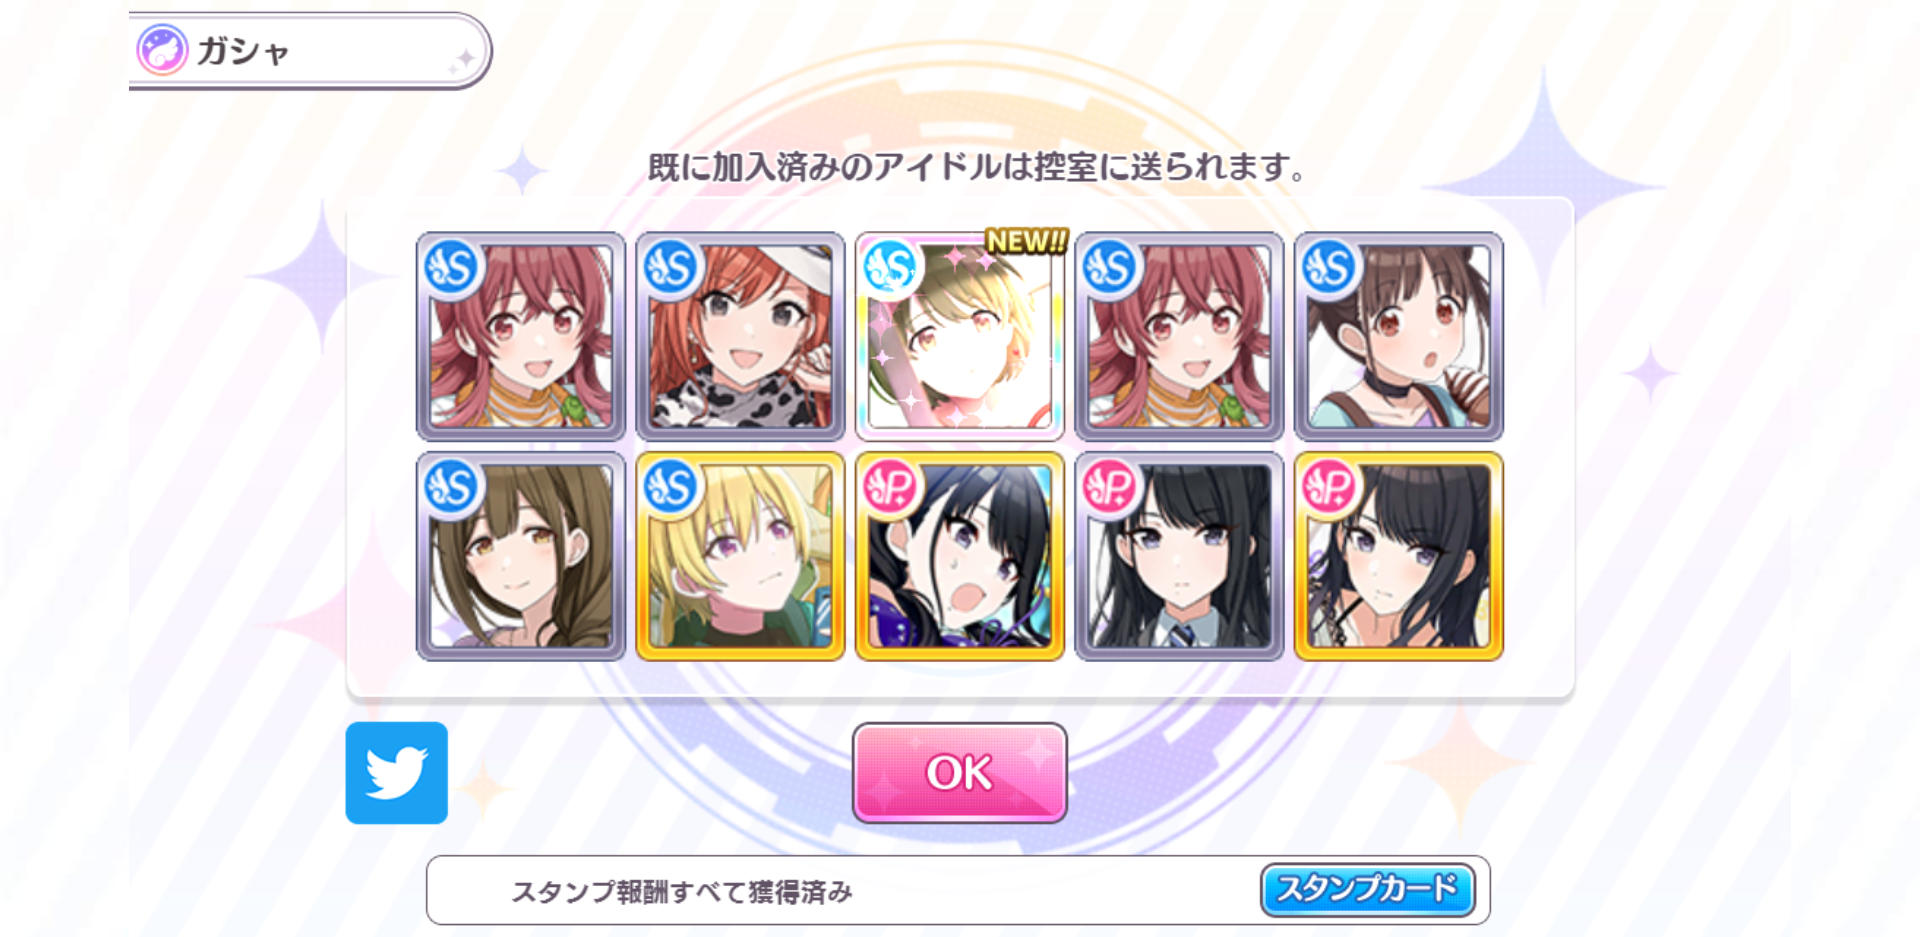Click the pink P badge on surprised idol card

click(890, 487)
